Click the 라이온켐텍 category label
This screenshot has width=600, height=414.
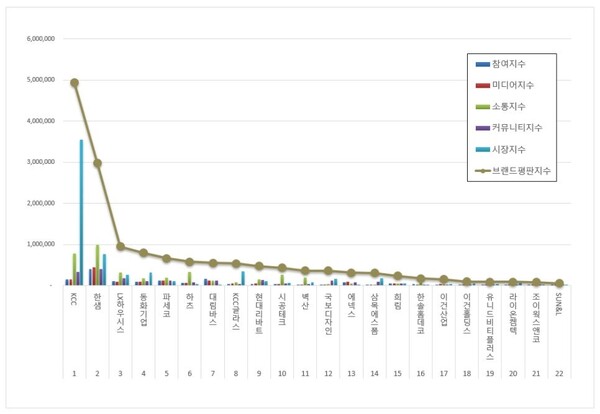(x=513, y=313)
